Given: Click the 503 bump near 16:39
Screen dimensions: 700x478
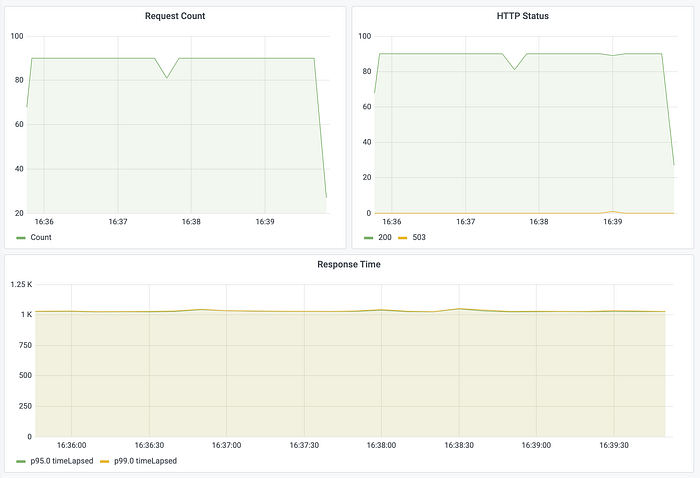Looking at the screenshot, I should coord(612,212).
